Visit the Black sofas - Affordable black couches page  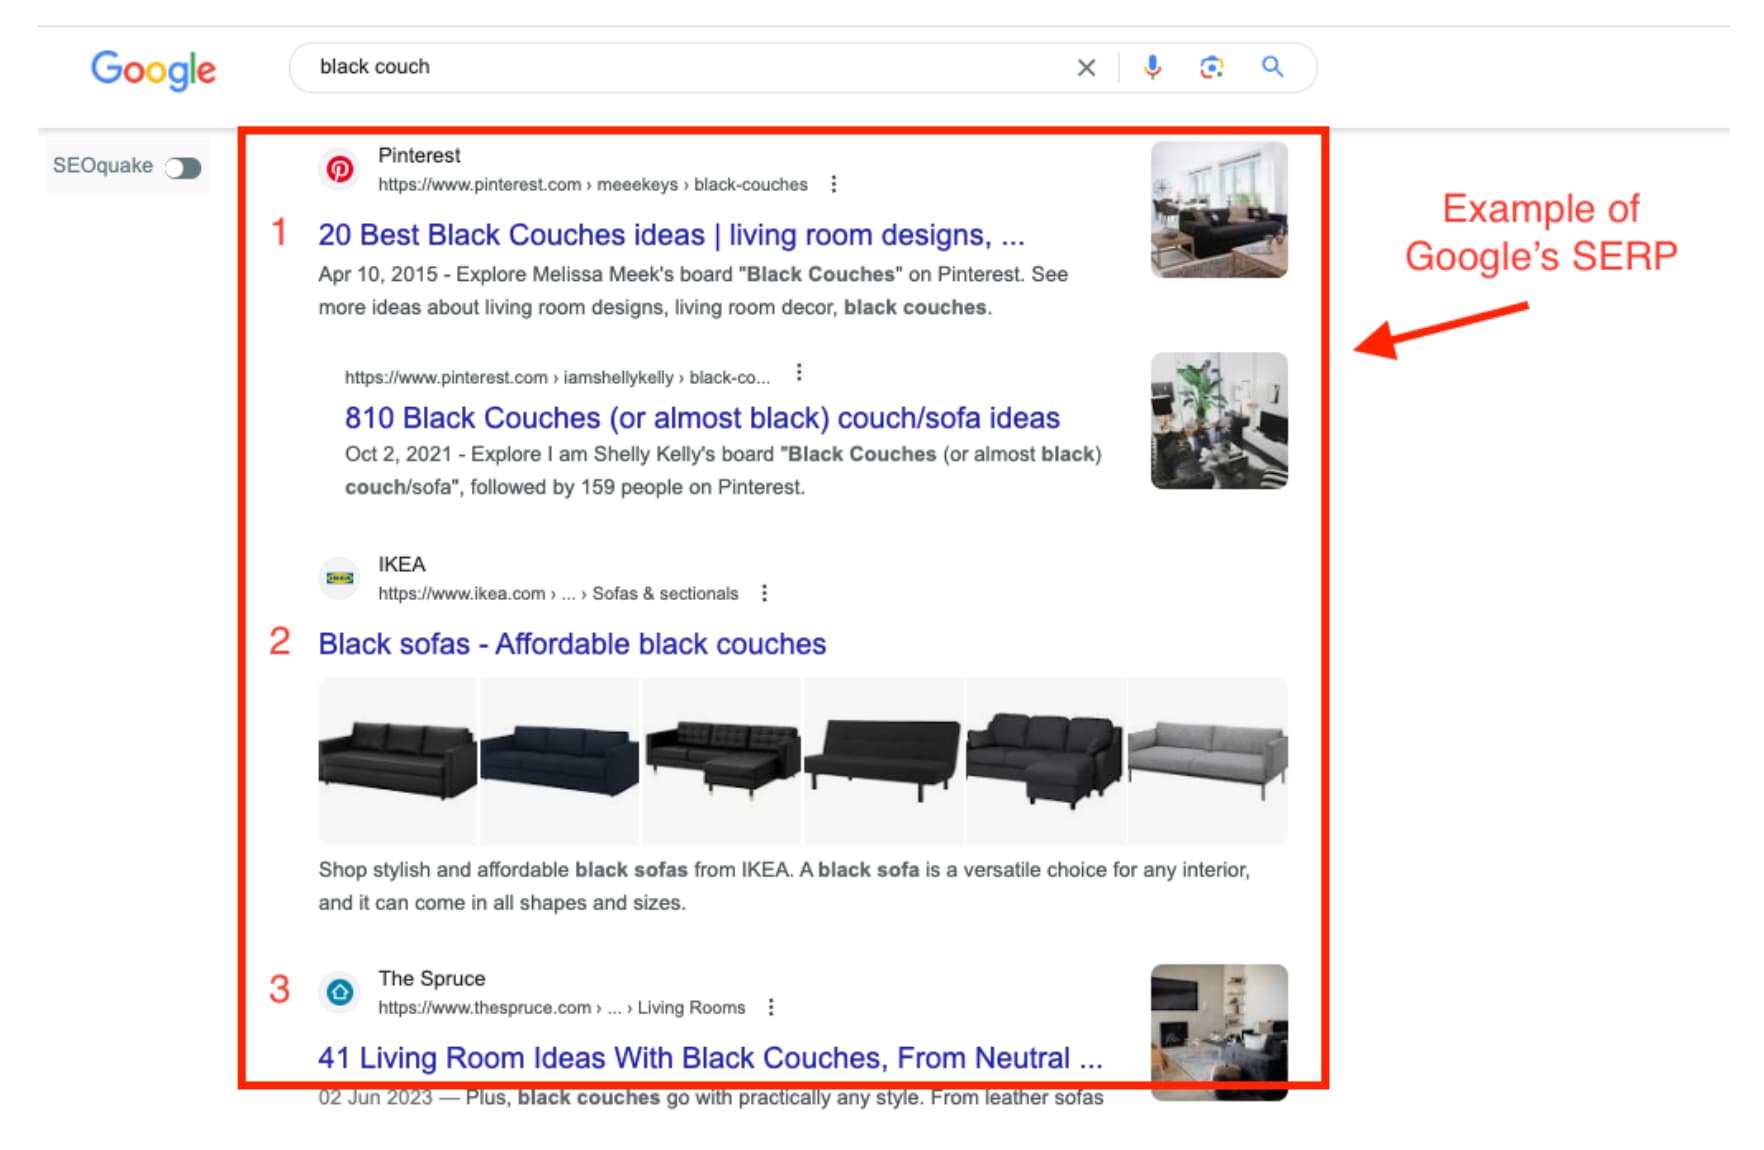click(x=571, y=644)
